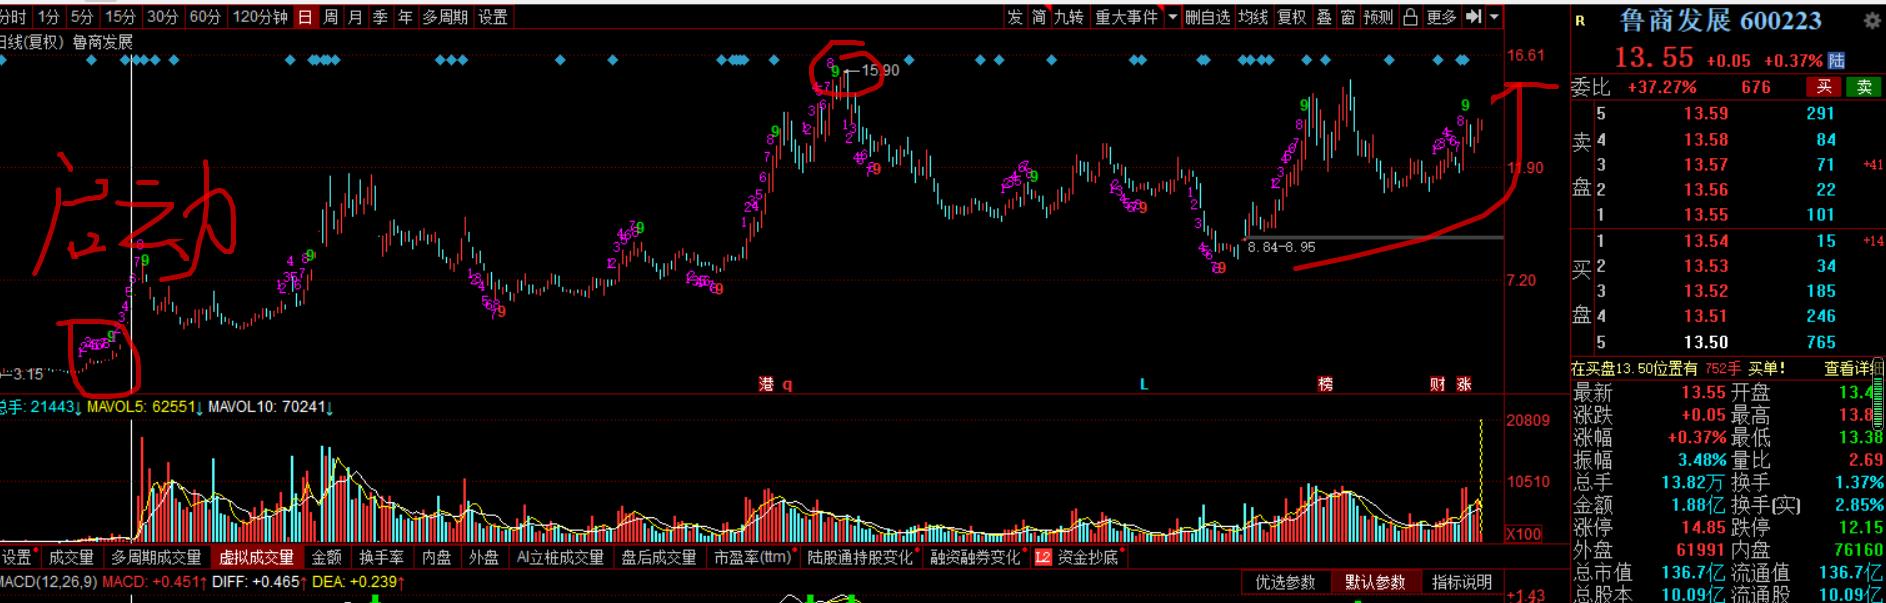Click the 默认参数 button
1886x603 pixels.
(1375, 582)
